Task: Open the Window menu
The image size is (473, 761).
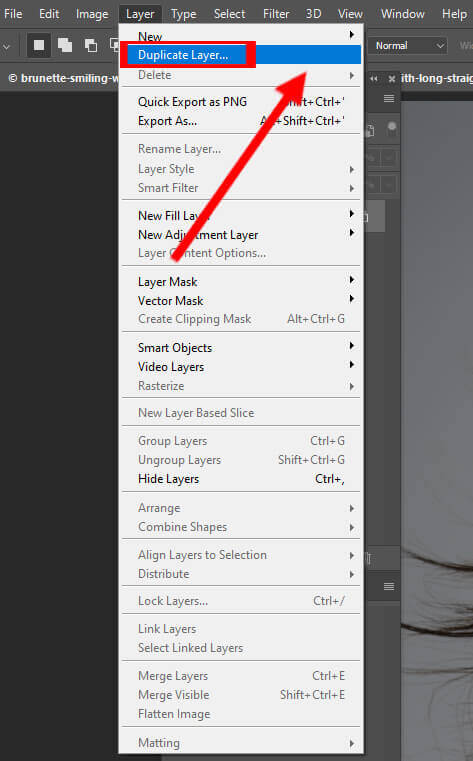Action: [x=402, y=14]
